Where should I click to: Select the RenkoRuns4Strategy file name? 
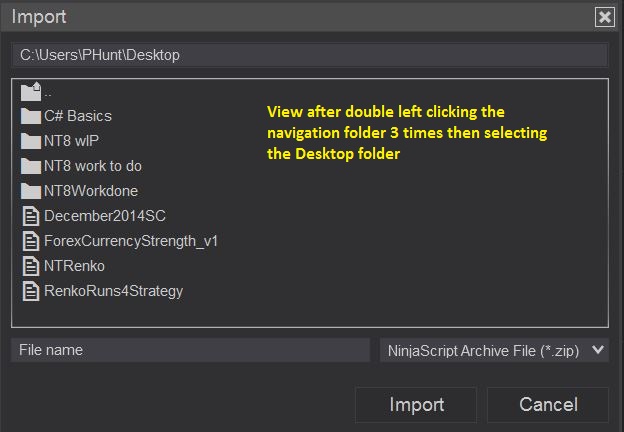tap(113, 291)
